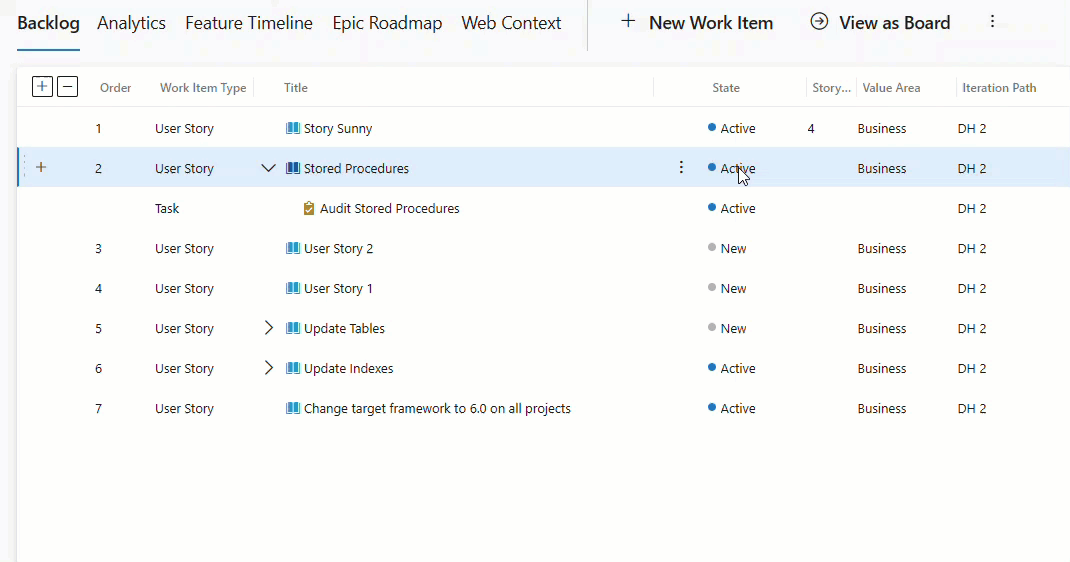1070x562 pixels.
Task: Click New Work Item button
Action: 697,23
